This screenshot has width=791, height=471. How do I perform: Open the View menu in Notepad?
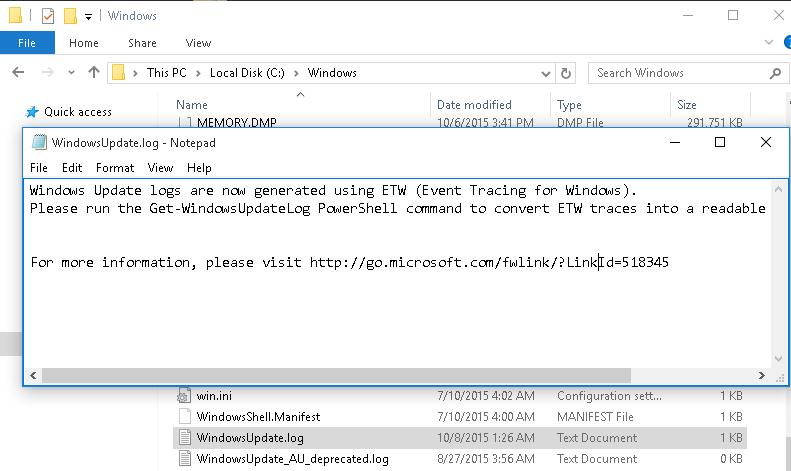pos(160,168)
